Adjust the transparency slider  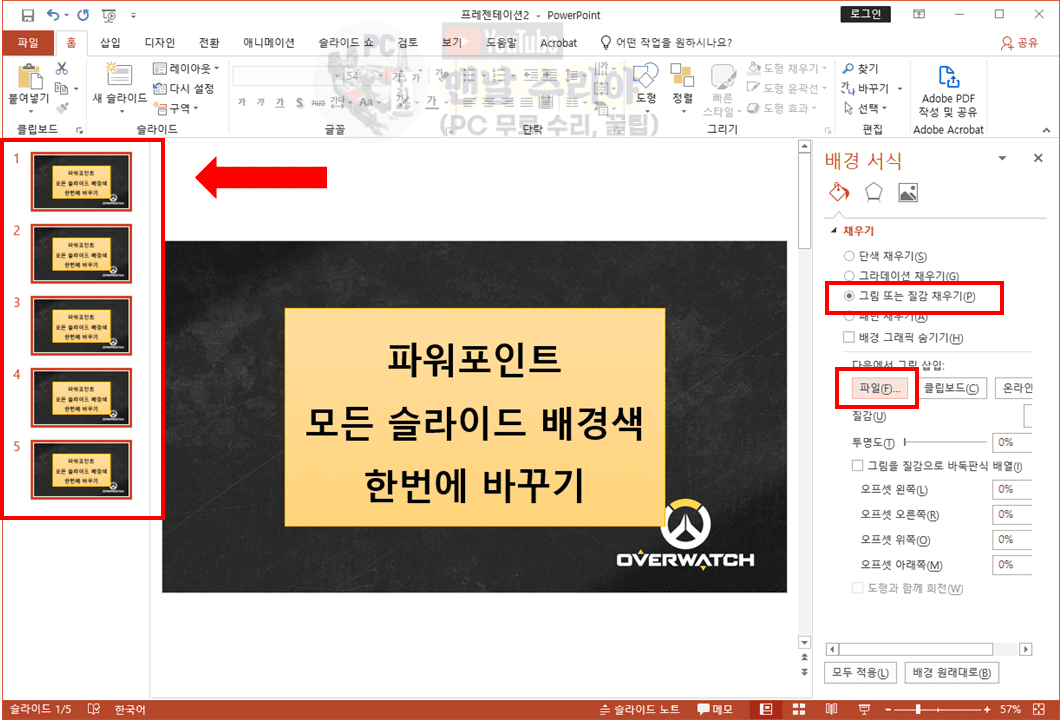(944, 442)
